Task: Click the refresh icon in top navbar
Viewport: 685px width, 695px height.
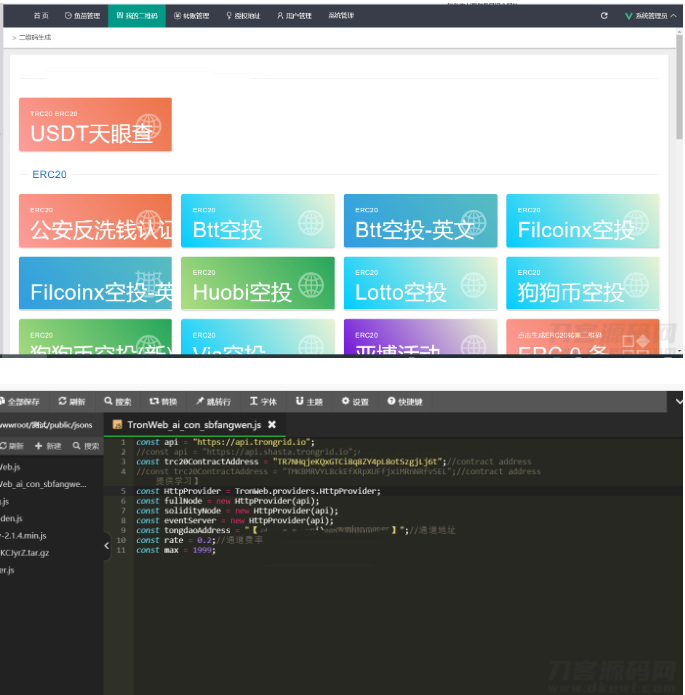Action: pos(604,16)
